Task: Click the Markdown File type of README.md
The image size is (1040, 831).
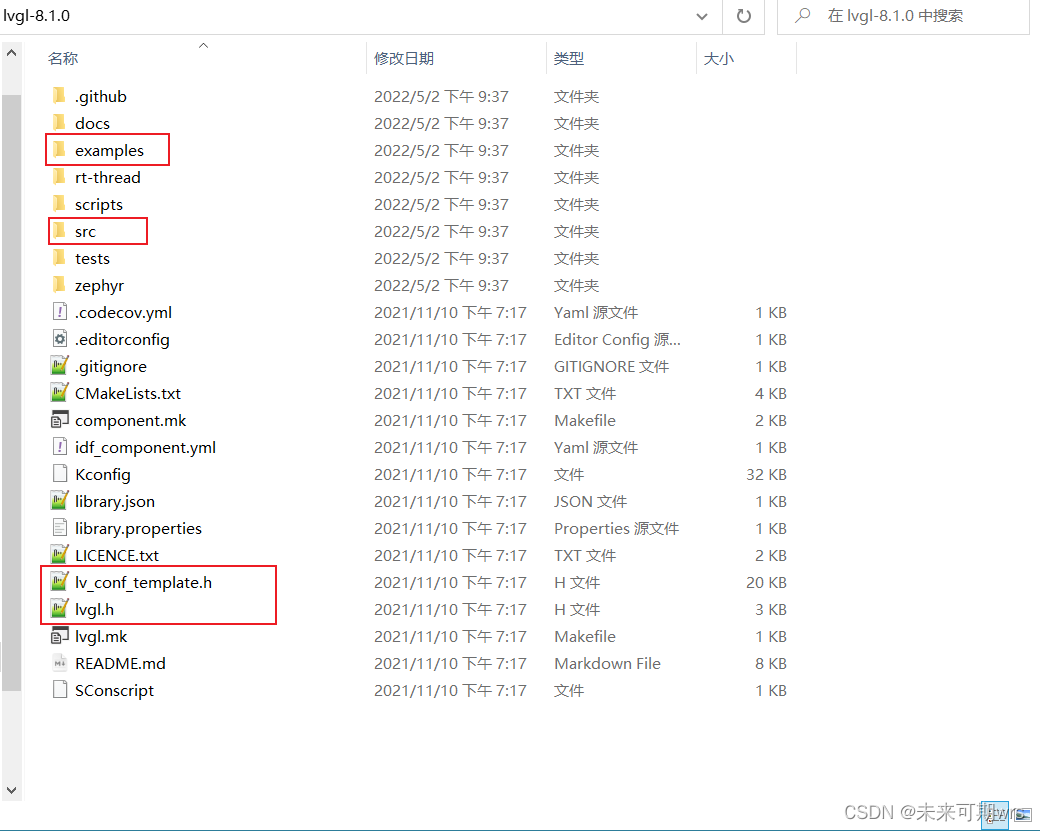Action: [x=608, y=663]
